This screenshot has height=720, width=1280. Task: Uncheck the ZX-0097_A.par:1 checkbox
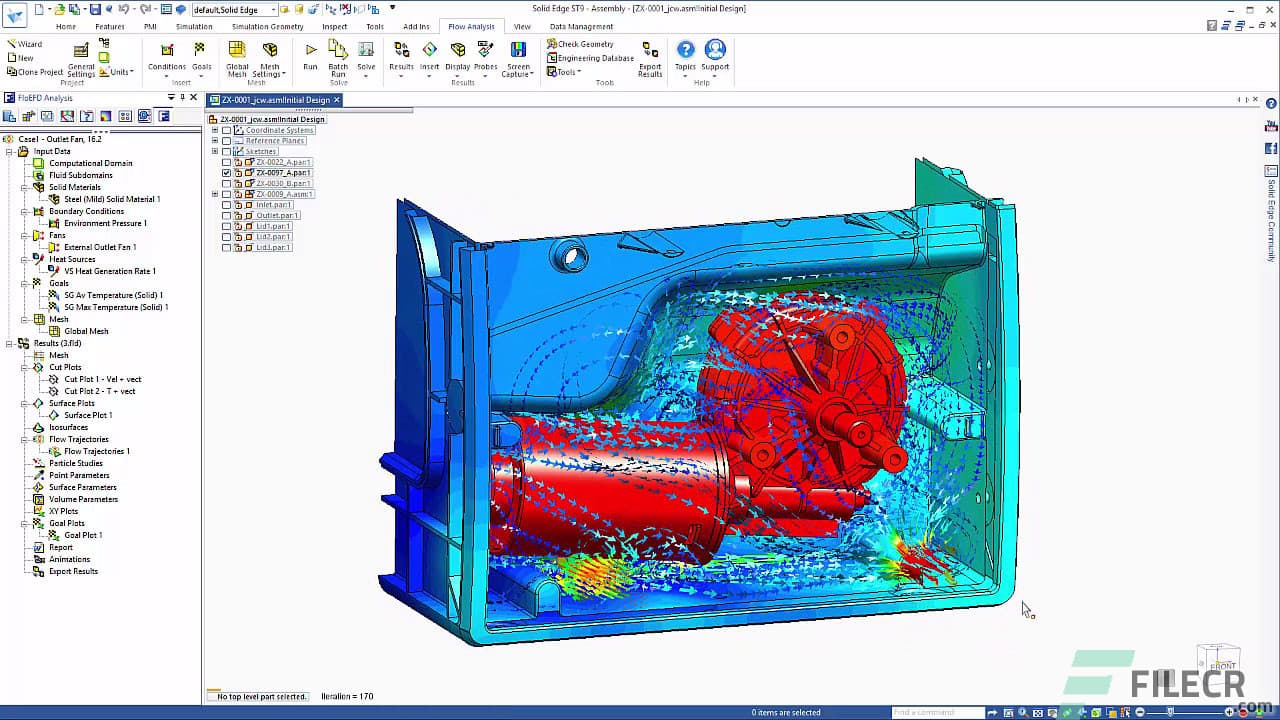pos(226,173)
